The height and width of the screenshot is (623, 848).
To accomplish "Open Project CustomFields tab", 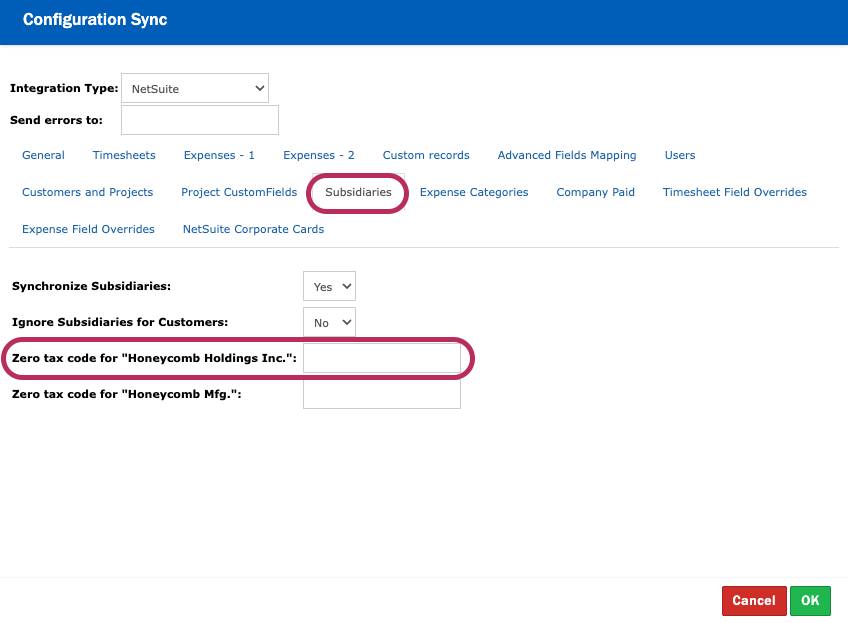I will click(x=239, y=192).
